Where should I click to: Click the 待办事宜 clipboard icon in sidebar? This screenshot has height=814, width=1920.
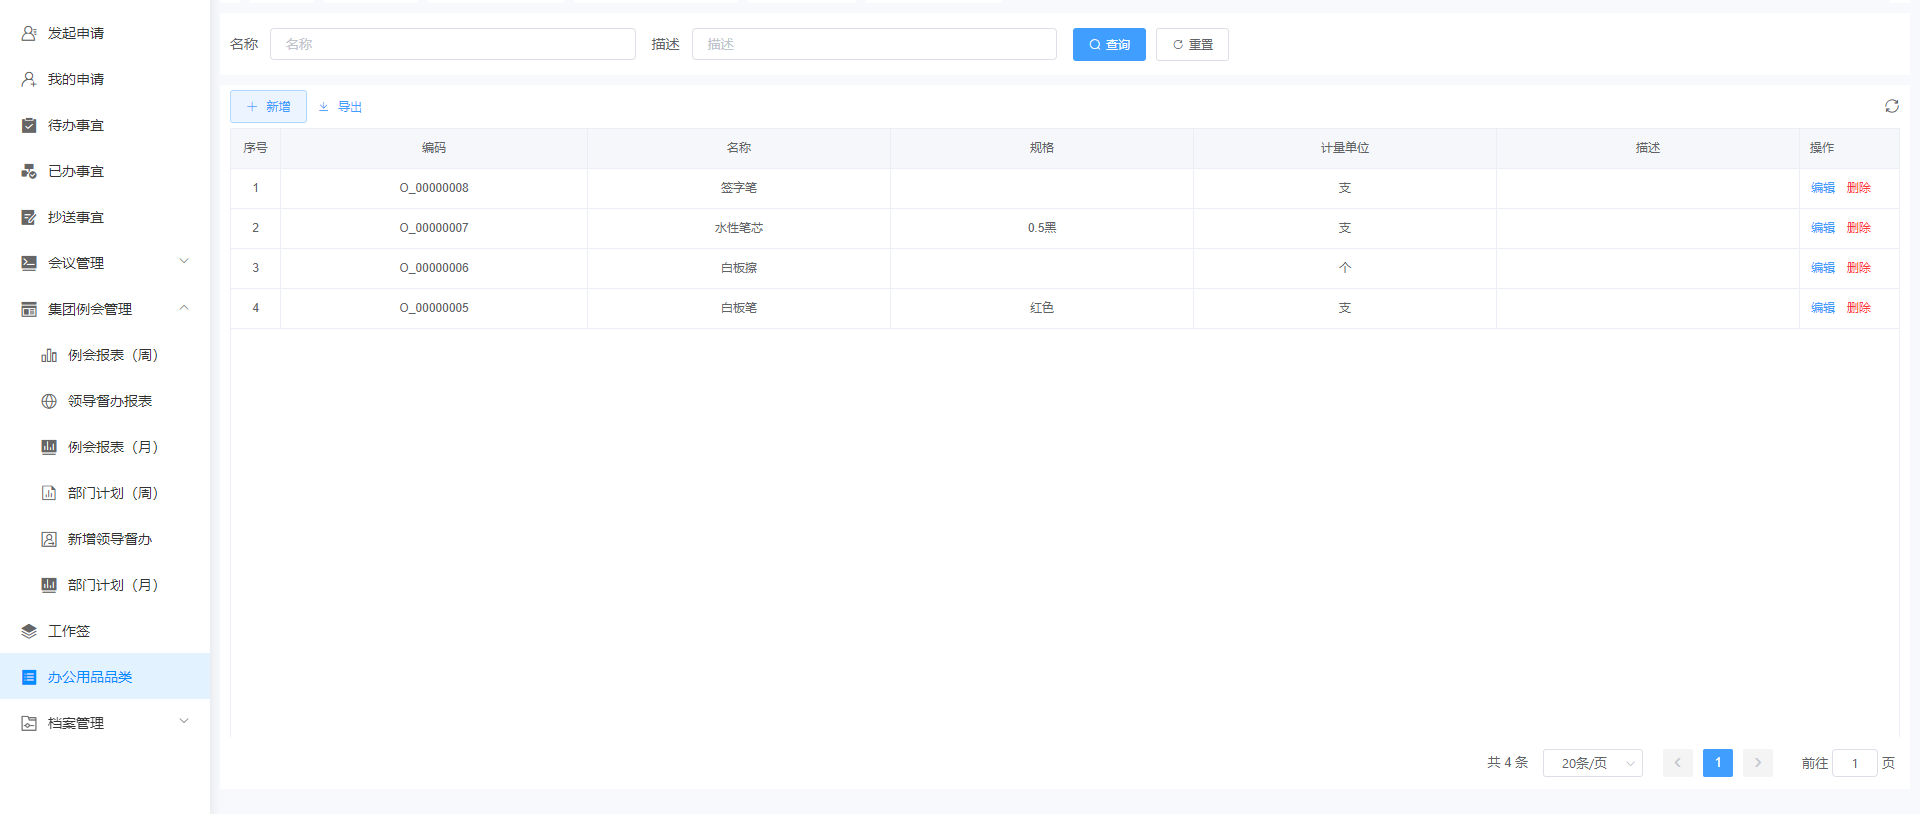click(29, 125)
